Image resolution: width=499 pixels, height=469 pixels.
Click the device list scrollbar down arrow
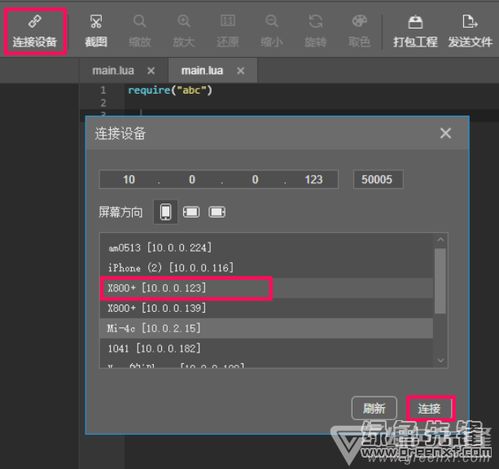[x=441, y=360]
